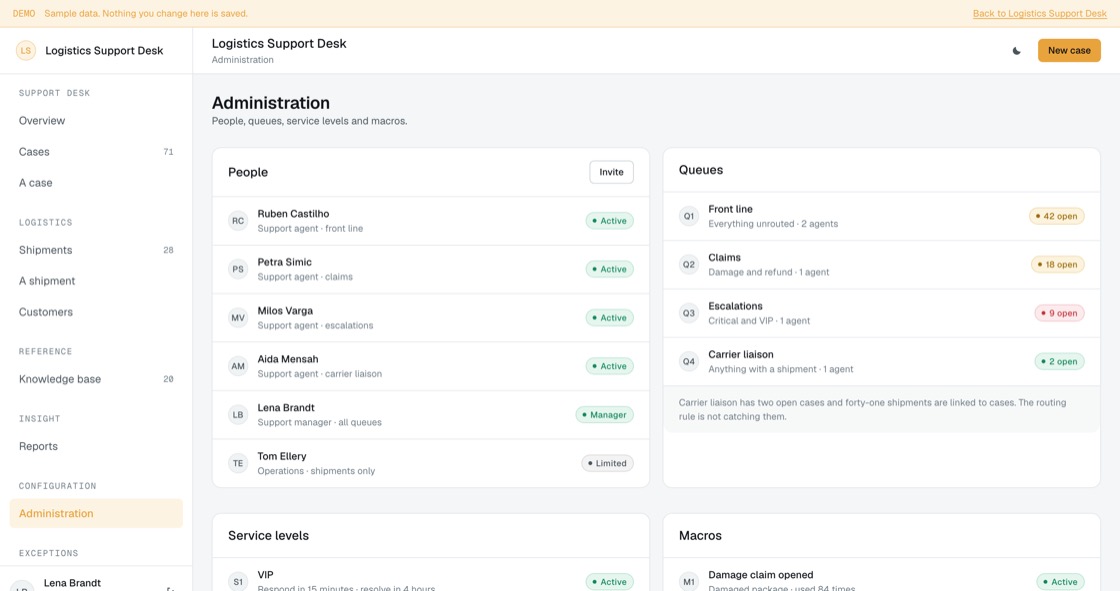
Task: Open the Carrier liaison queue title
Action: (x=741, y=354)
